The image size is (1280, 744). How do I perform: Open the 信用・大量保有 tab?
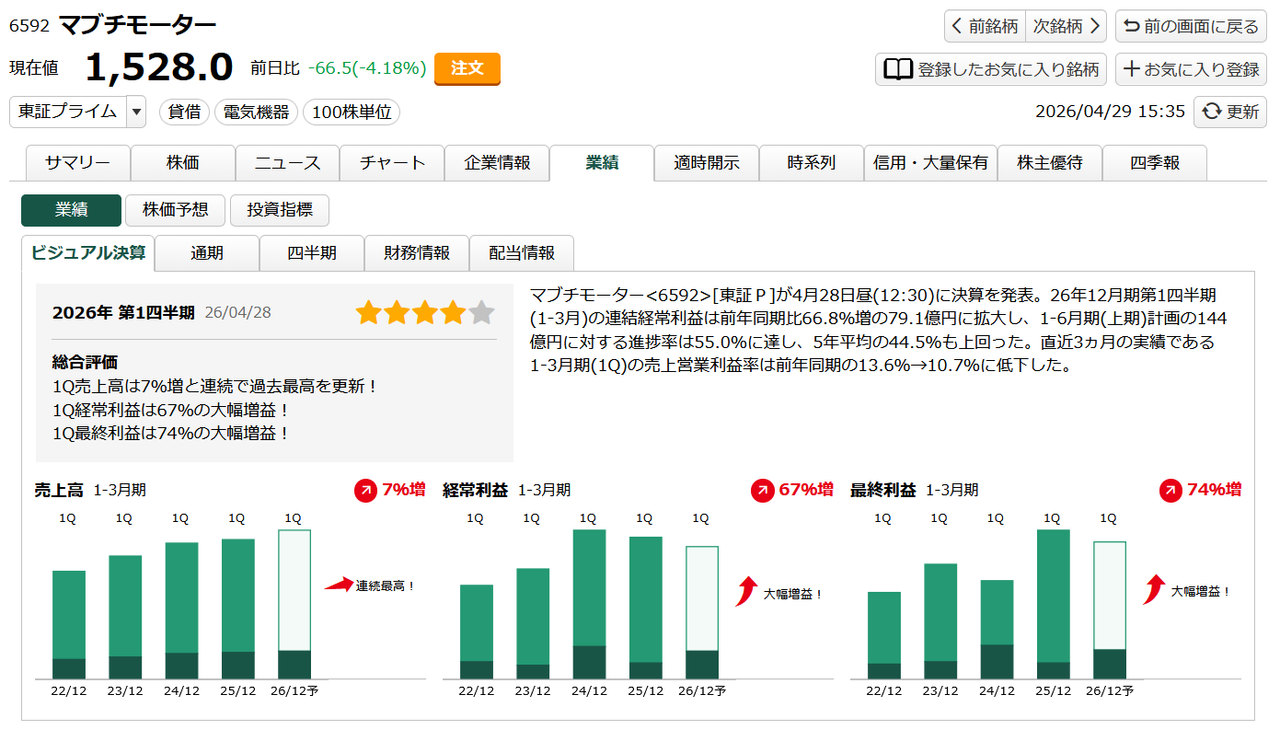pyautogui.click(x=930, y=163)
